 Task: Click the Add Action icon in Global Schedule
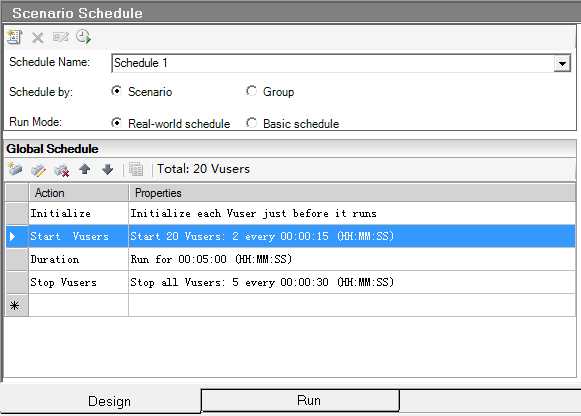click(x=15, y=170)
